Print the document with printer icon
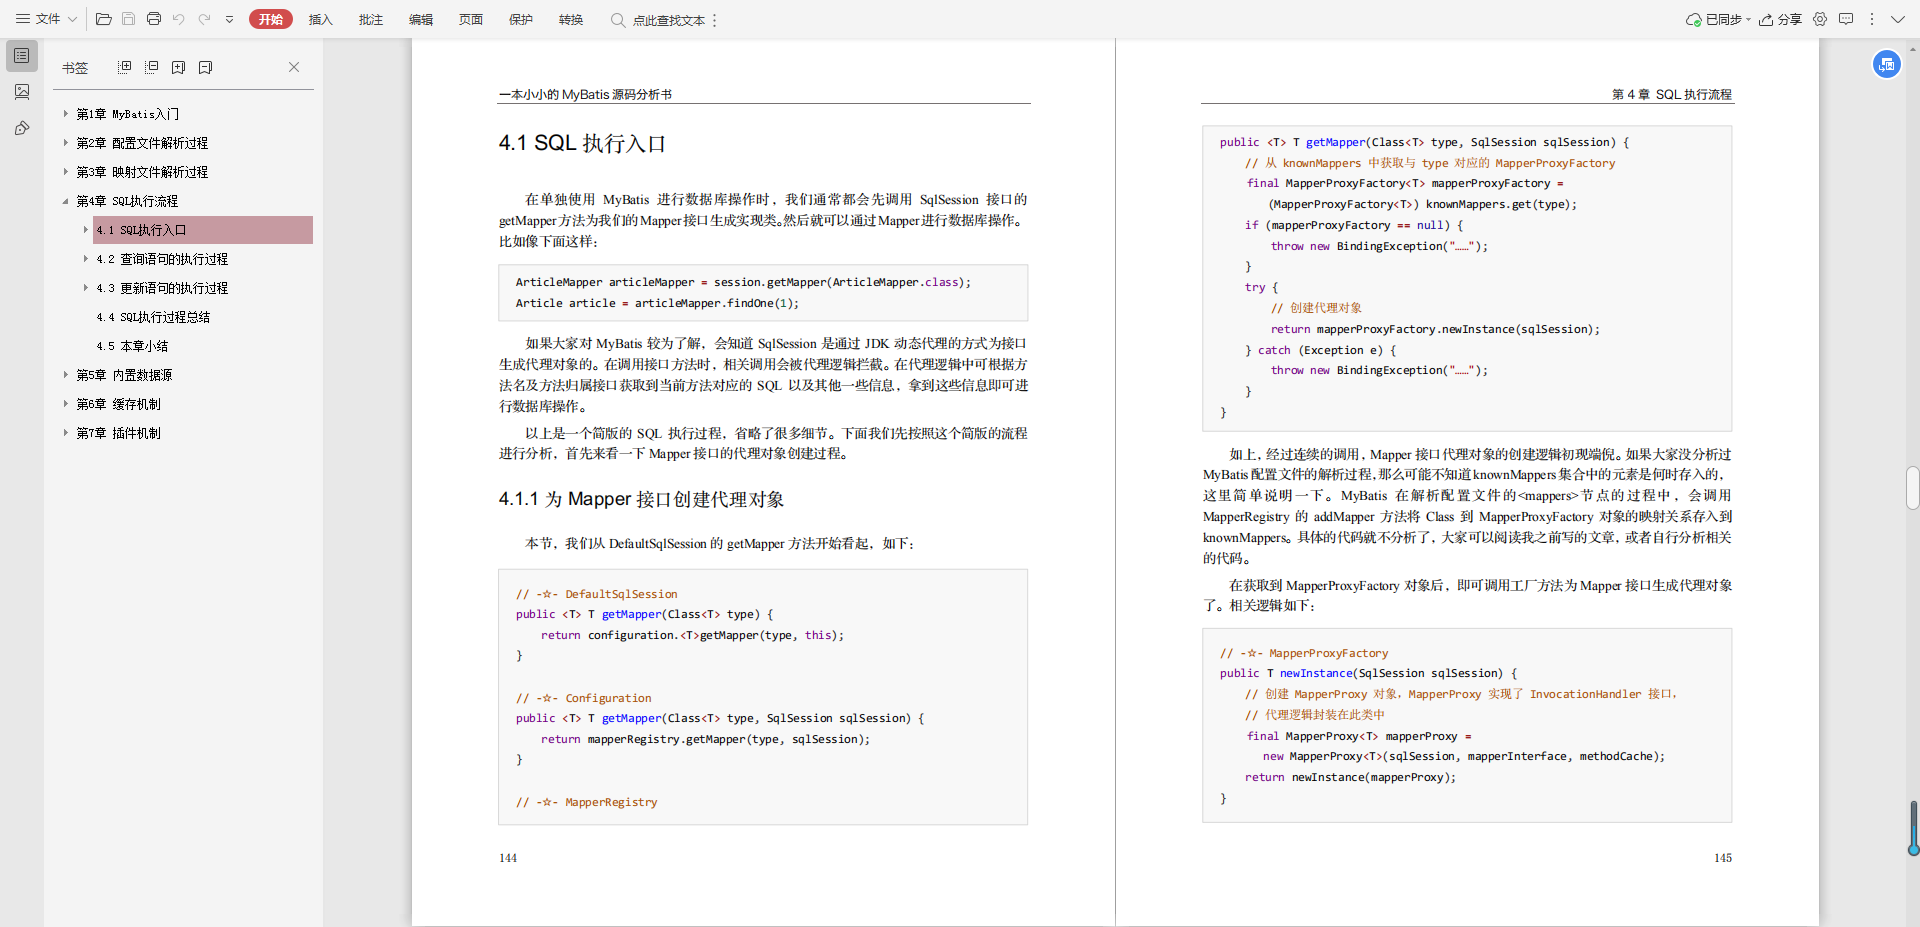 tap(154, 19)
